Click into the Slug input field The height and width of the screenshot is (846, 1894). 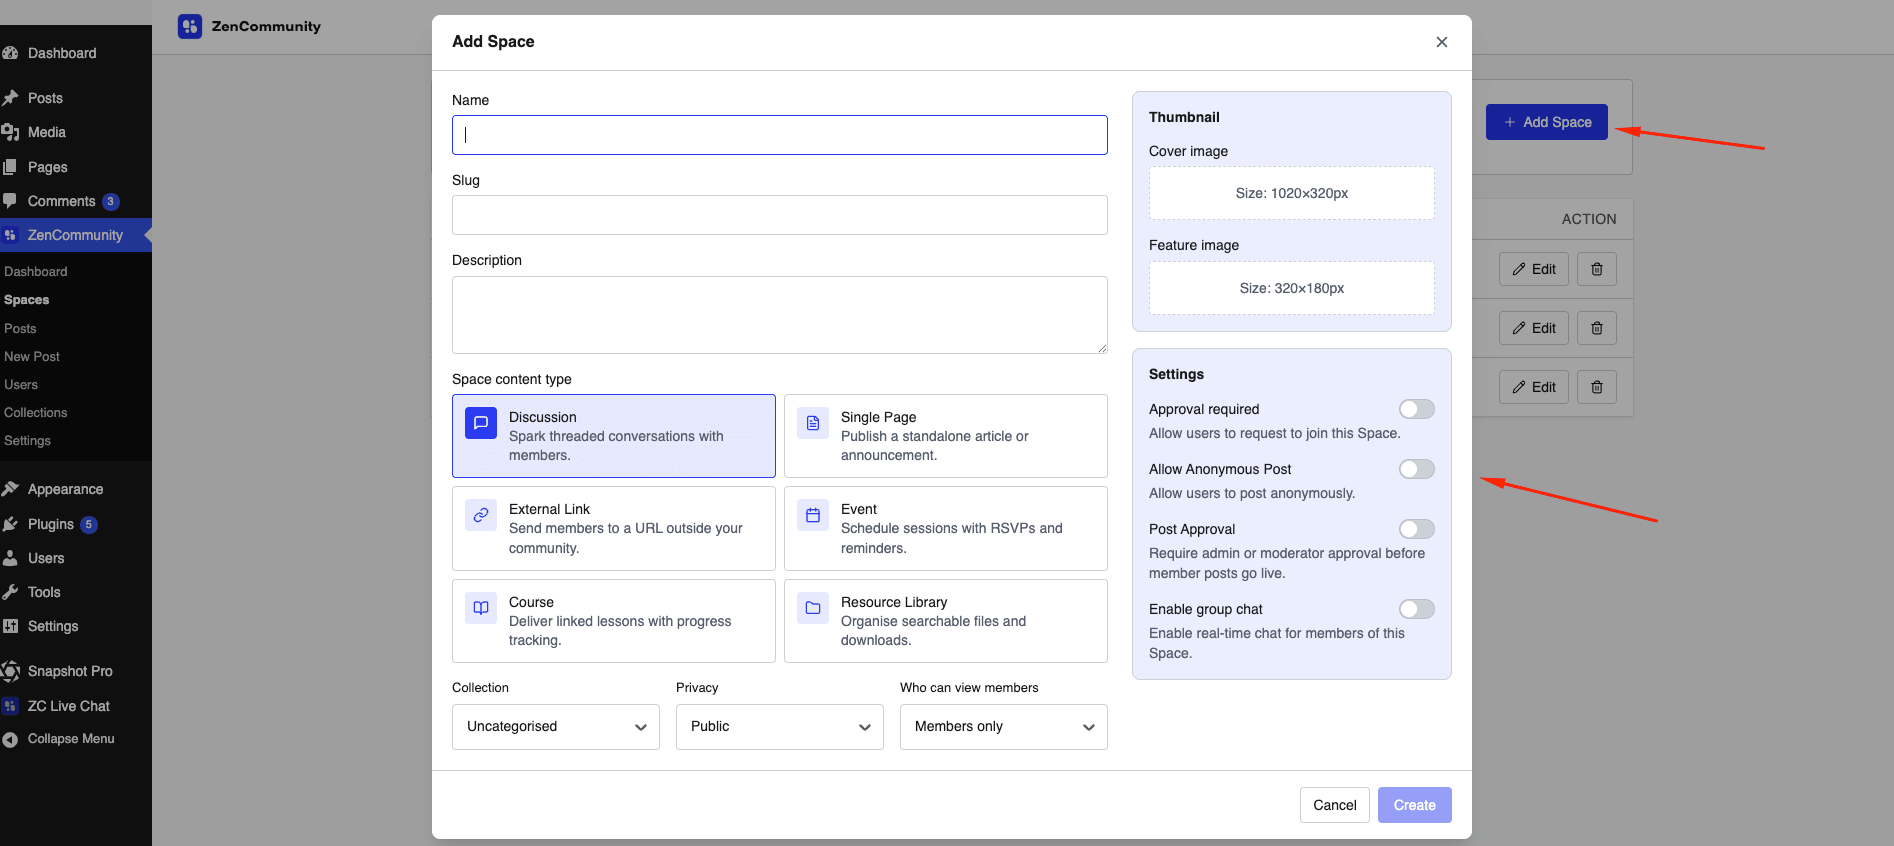780,215
